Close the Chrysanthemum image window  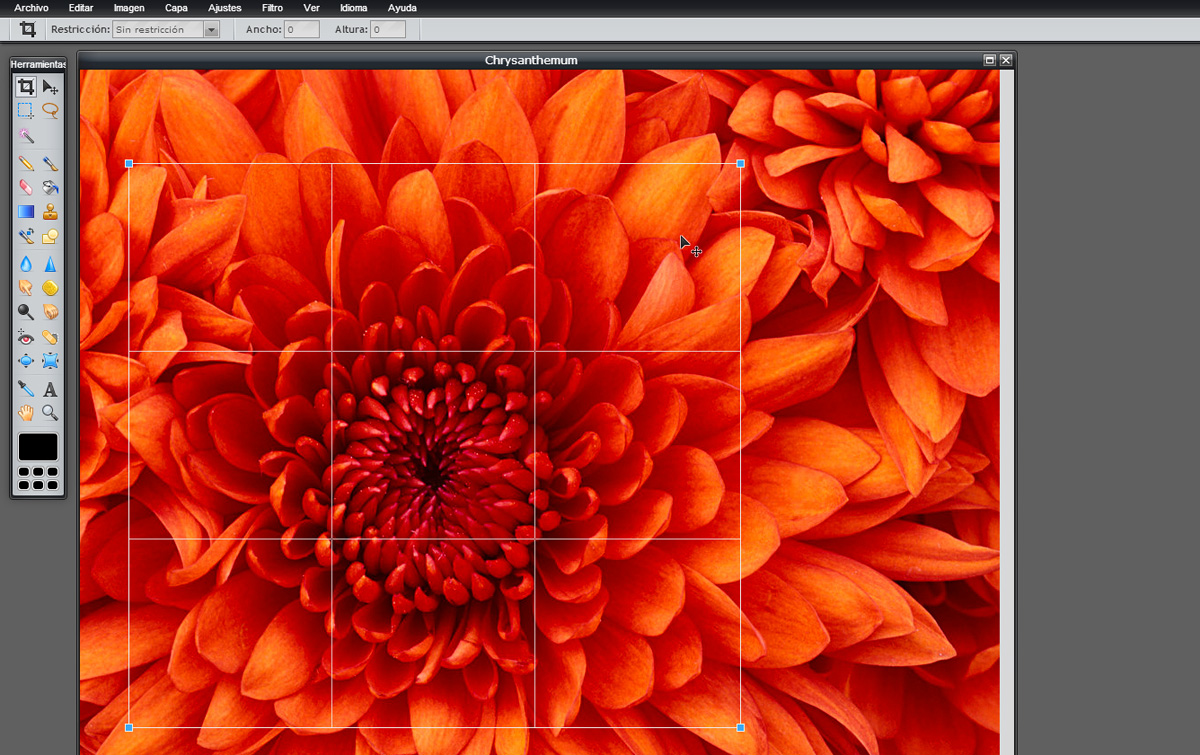(1006, 60)
